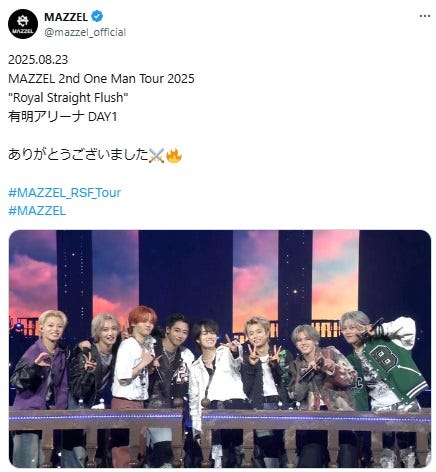436x472 pixels.
Task: Open the three-dot more options menu
Action: pyautogui.click(x=425, y=16)
